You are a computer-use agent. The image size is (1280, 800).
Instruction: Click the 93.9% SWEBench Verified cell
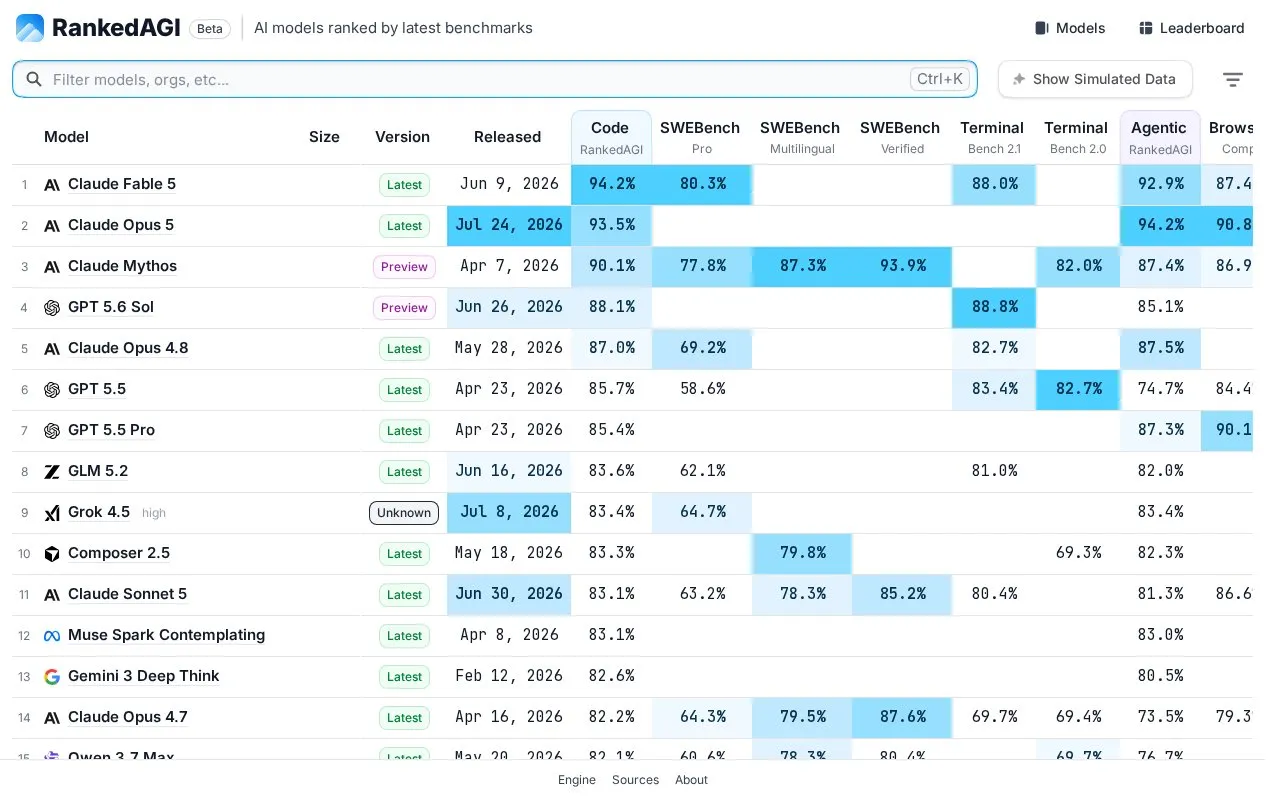(x=902, y=266)
